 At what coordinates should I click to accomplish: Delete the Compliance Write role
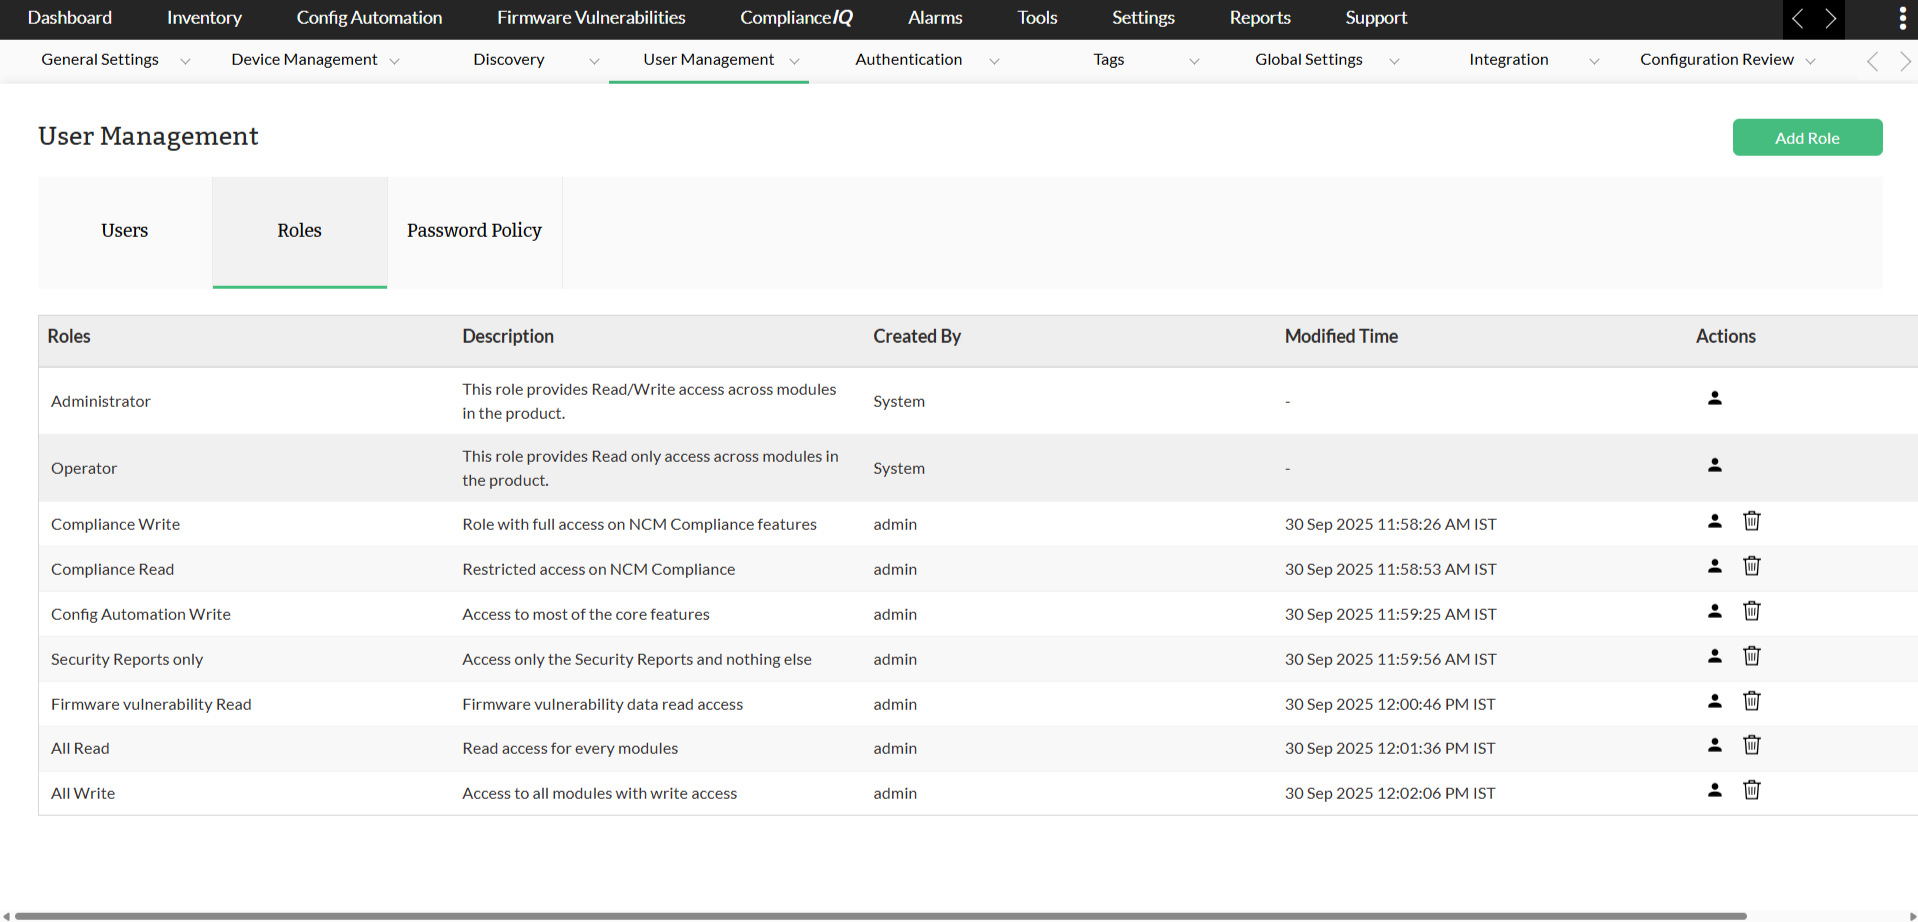[1751, 521]
